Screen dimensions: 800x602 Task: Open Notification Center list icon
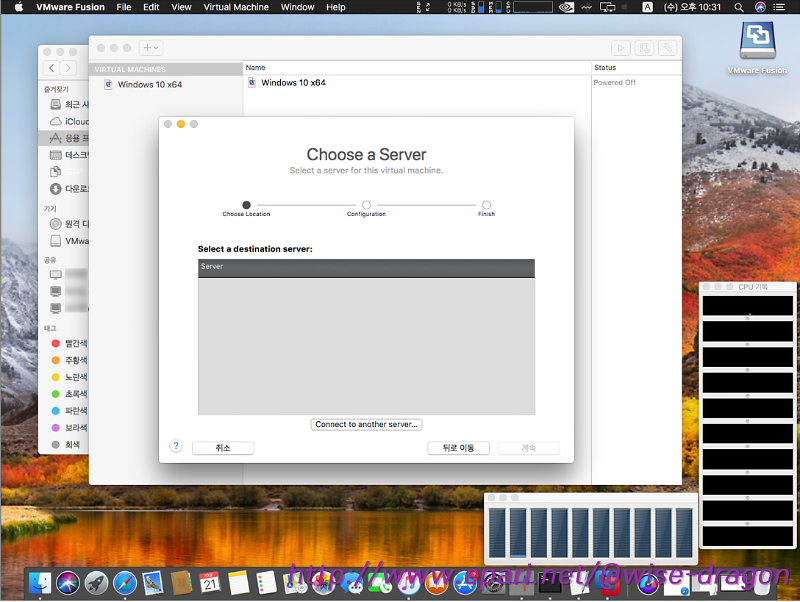coord(779,7)
